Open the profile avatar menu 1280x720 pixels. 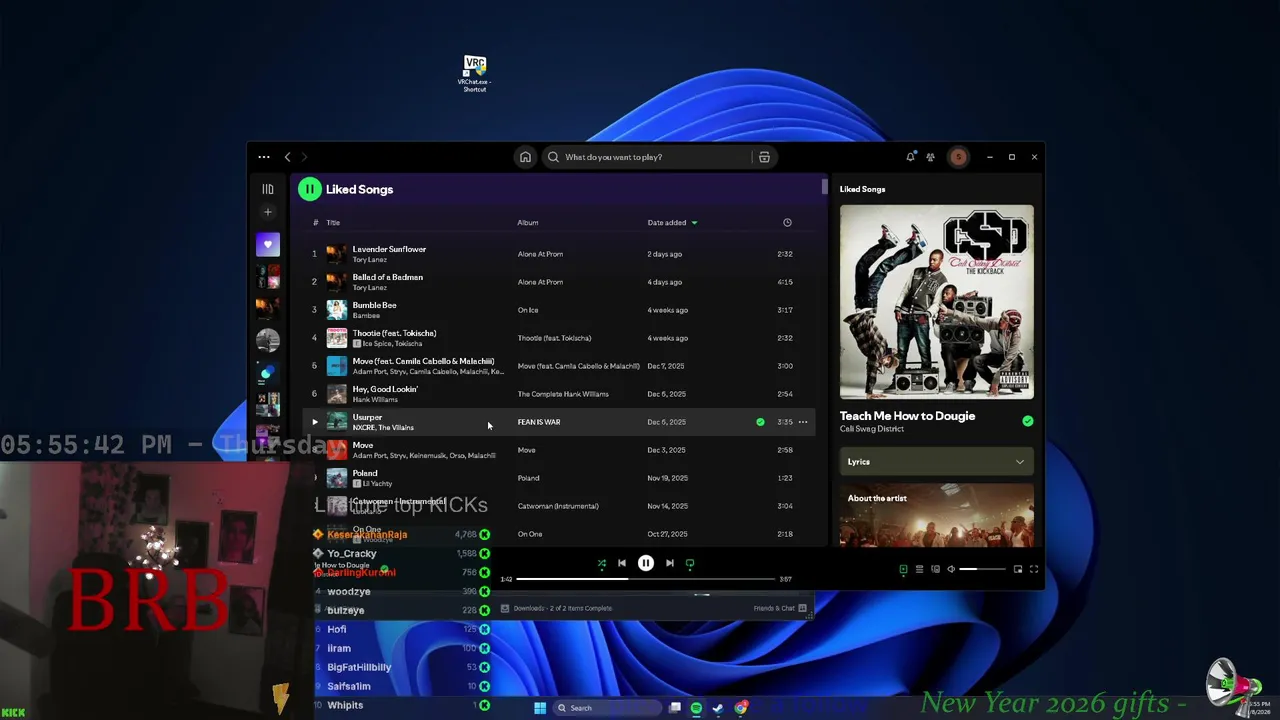958,157
